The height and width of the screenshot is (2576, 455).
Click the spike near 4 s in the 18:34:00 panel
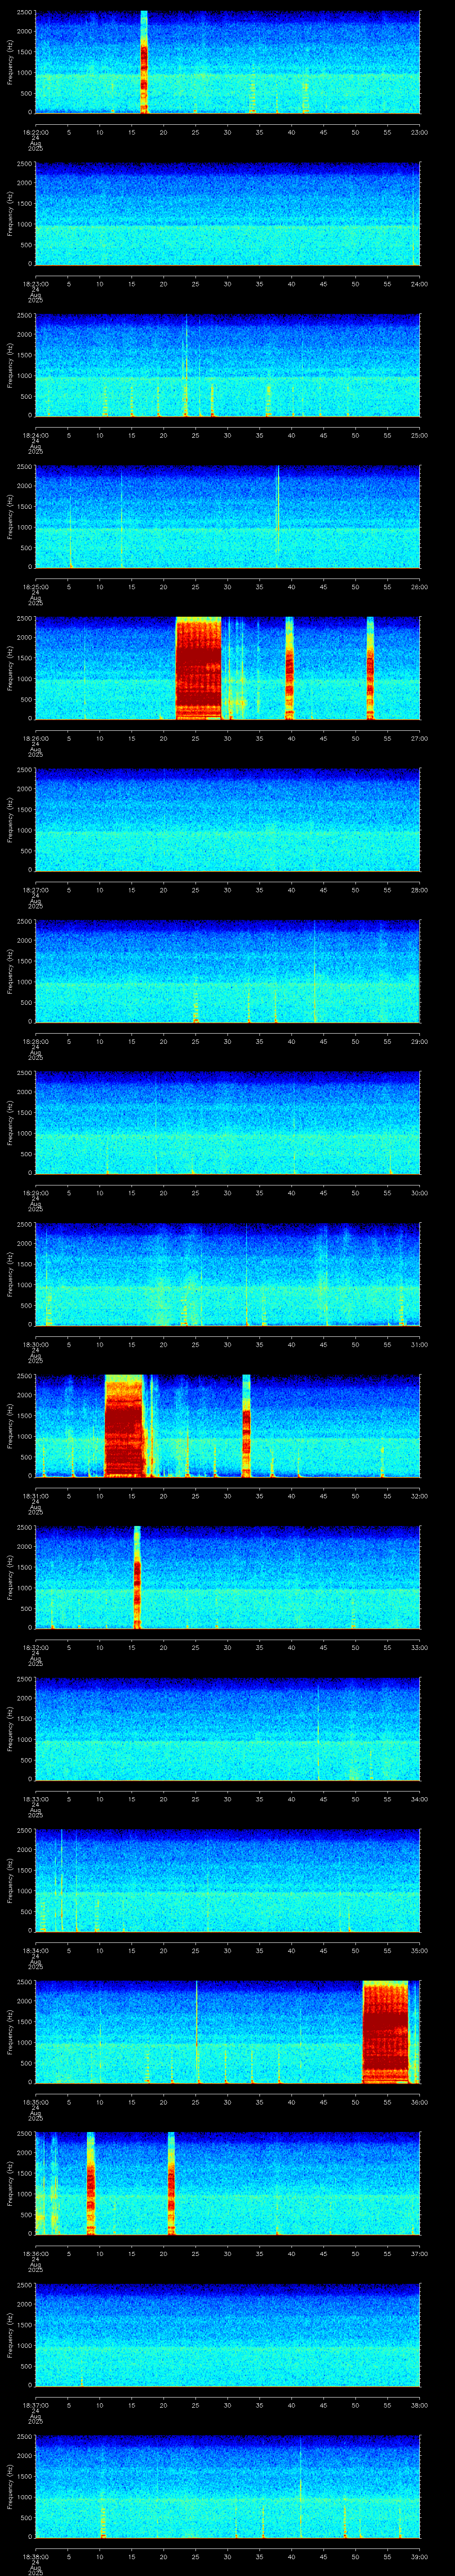pyautogui.click(x=62, y=1880)
